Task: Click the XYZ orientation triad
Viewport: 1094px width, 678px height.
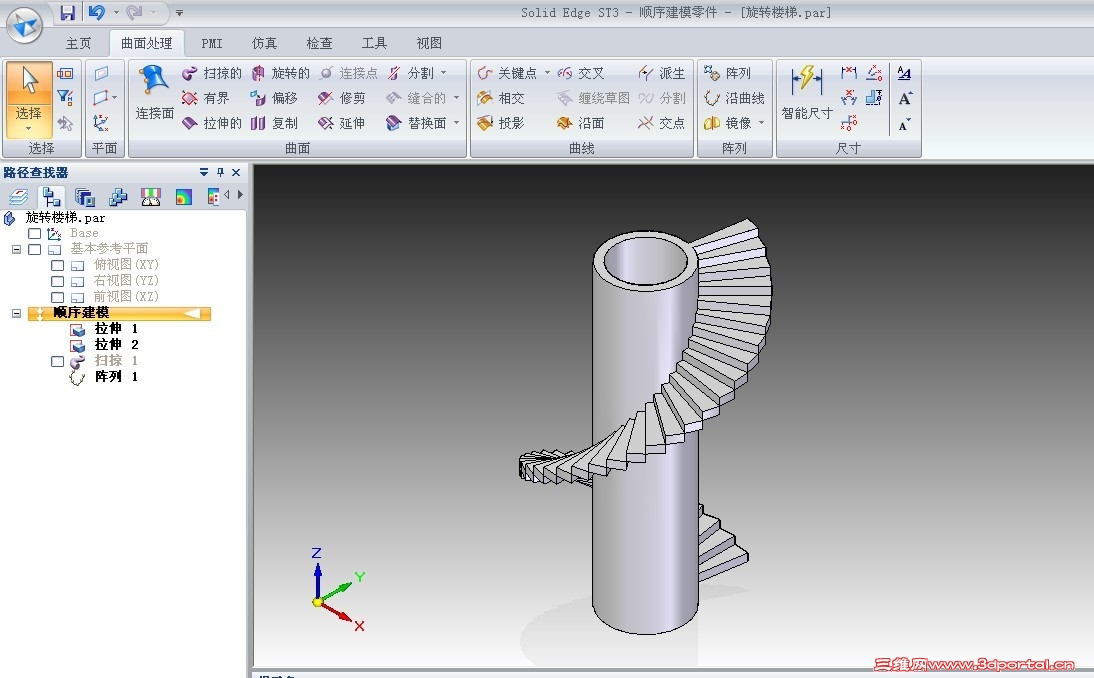Action: click(x=337, y=589)
